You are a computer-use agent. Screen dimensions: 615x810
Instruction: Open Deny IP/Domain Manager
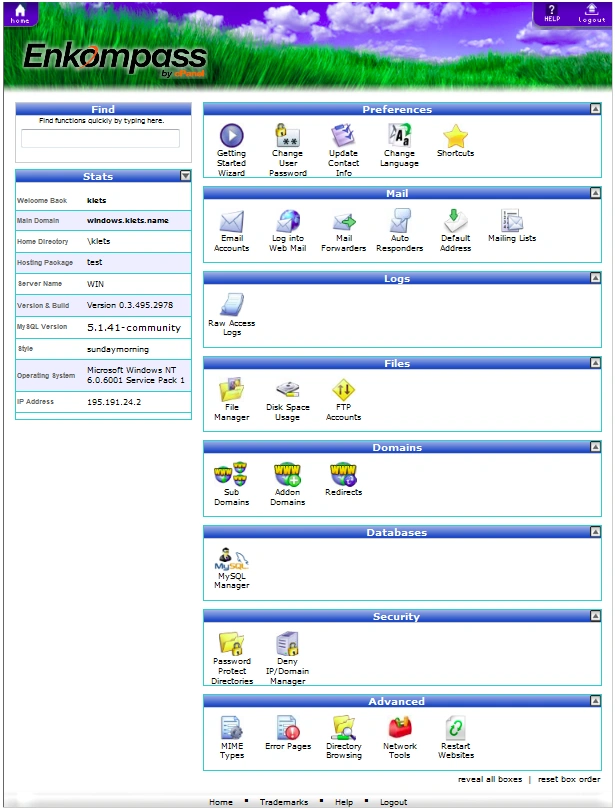(x=288, y=658)
